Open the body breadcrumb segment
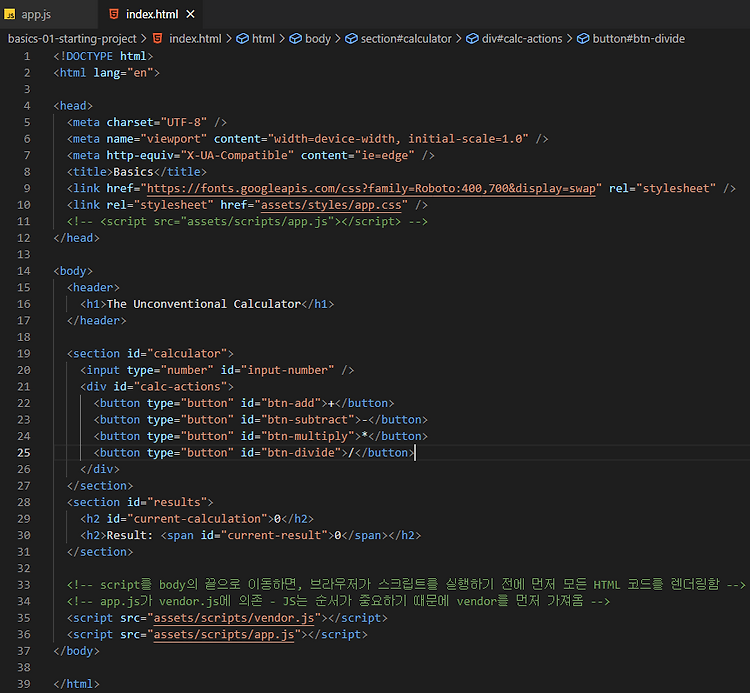 coord(318,39)
